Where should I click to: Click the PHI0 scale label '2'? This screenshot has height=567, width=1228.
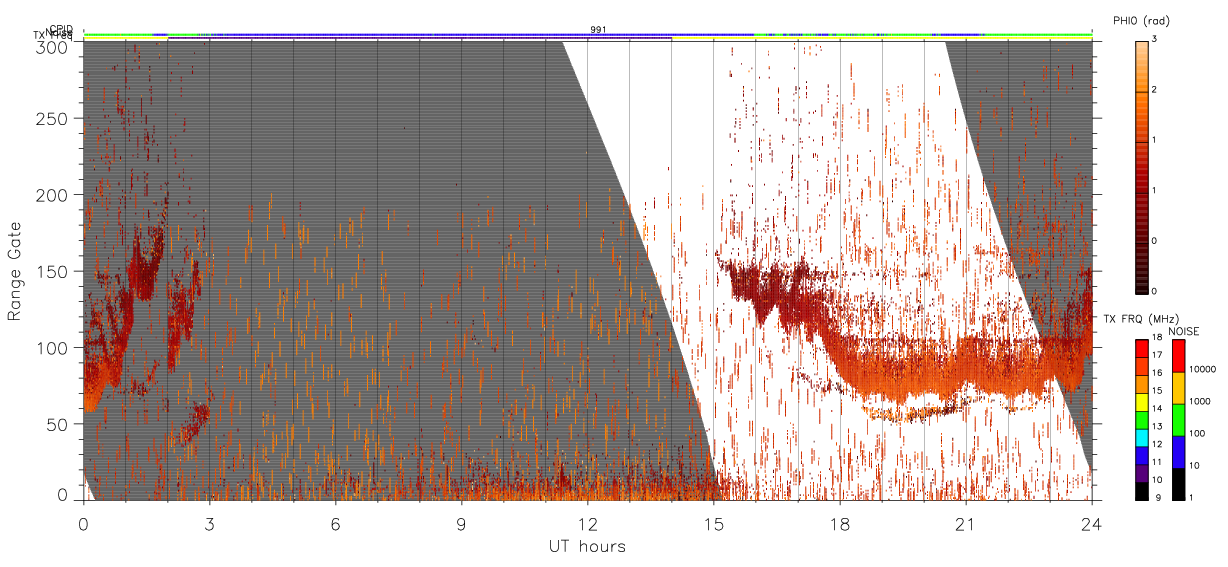click(x=1154, y=91)
